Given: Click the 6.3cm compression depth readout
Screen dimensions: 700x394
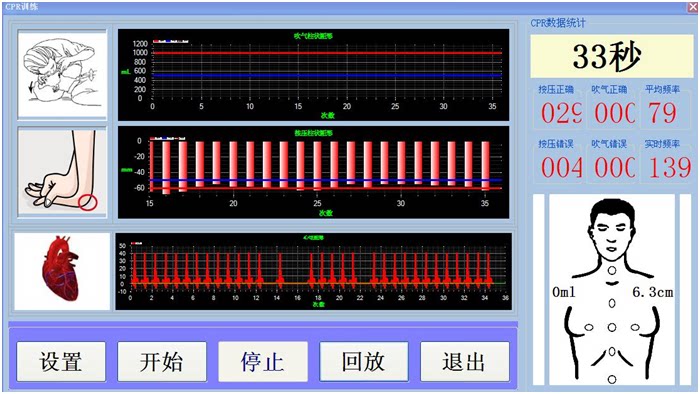Looking at the screenshot, I should pyautogui.click(x=652, y=292).
